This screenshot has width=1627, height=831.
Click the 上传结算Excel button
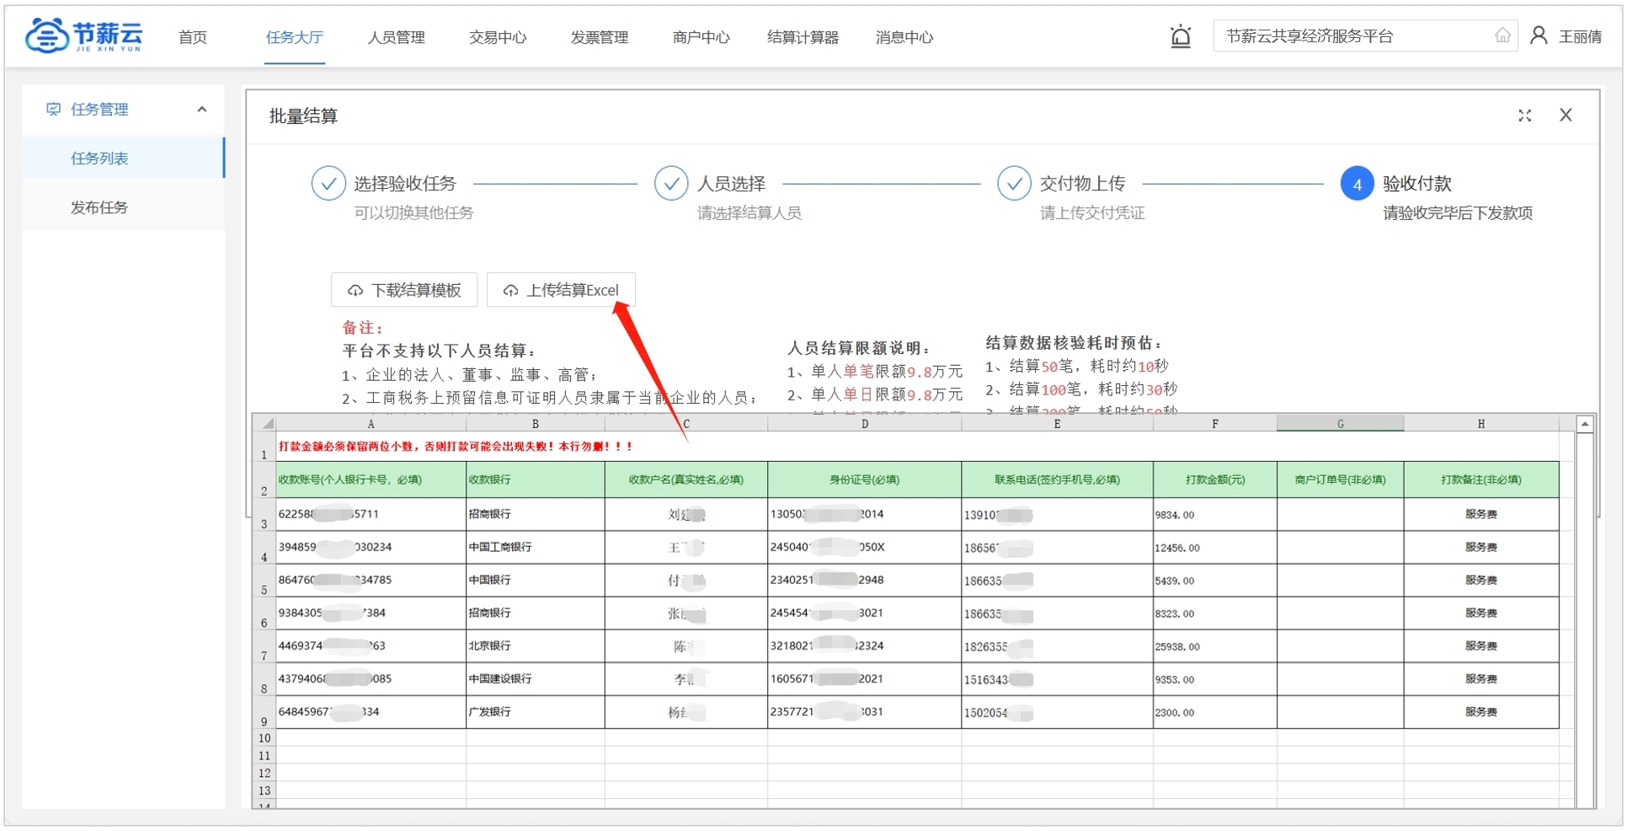(561, 290)
